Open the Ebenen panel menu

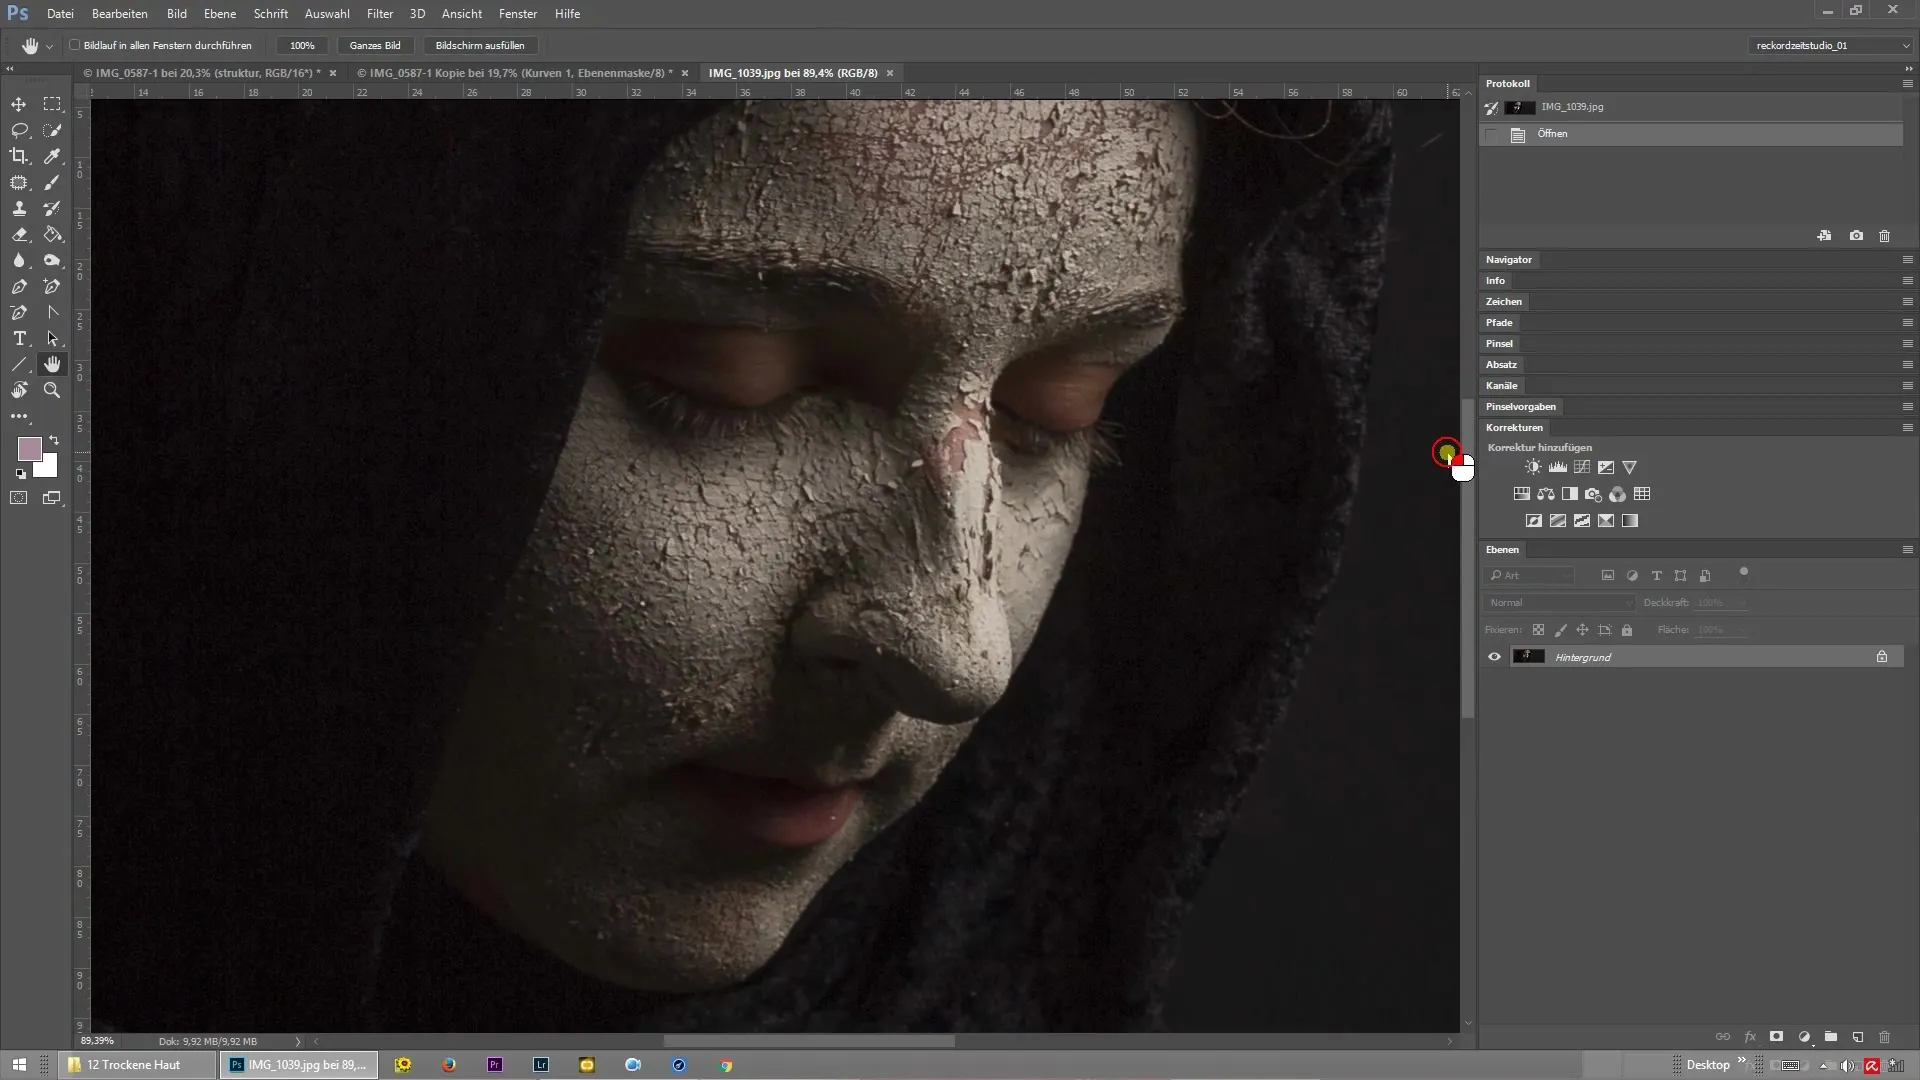coord(1907,550)
